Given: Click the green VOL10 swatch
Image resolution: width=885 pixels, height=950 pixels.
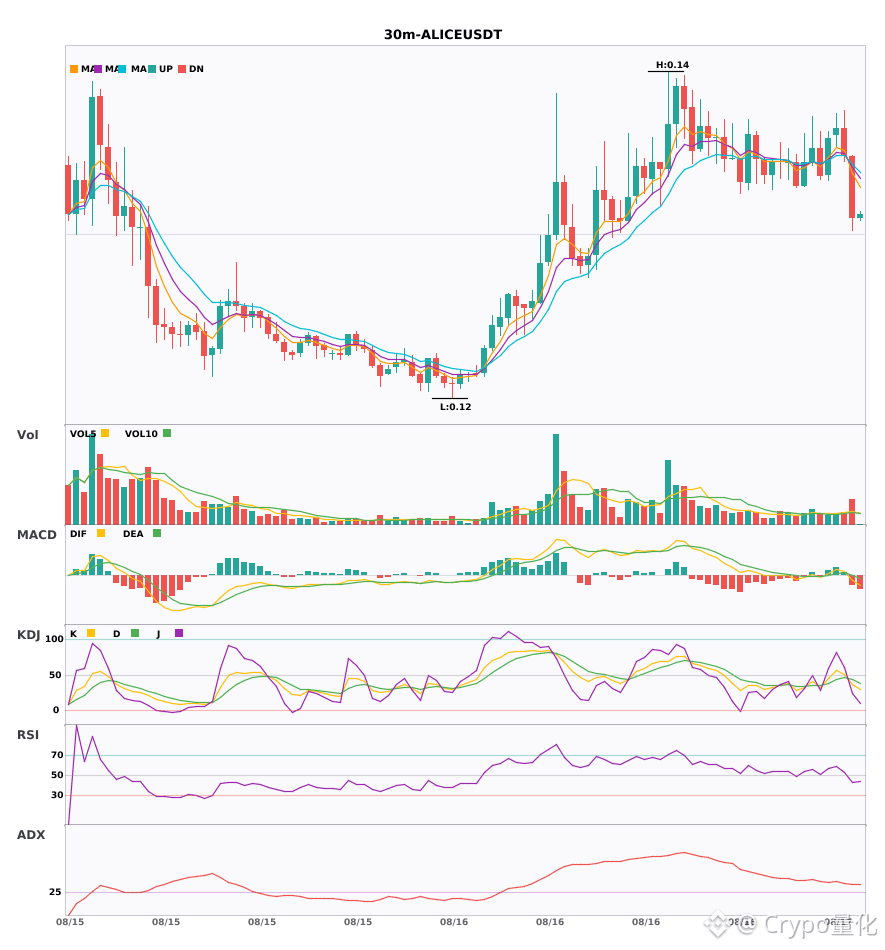Looking at the screenshot, I should pos(167,433).
